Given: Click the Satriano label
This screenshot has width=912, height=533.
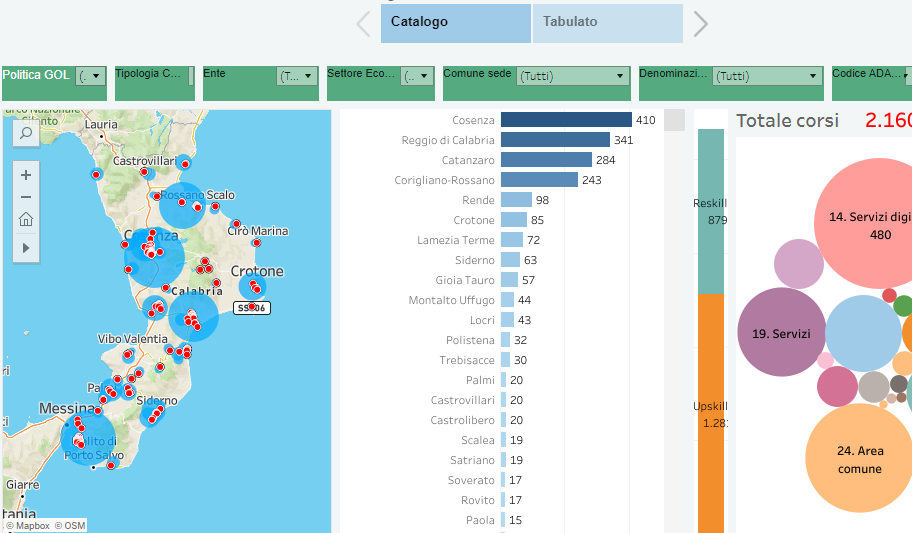Looking at the screenshot, I should pos(472,460).
